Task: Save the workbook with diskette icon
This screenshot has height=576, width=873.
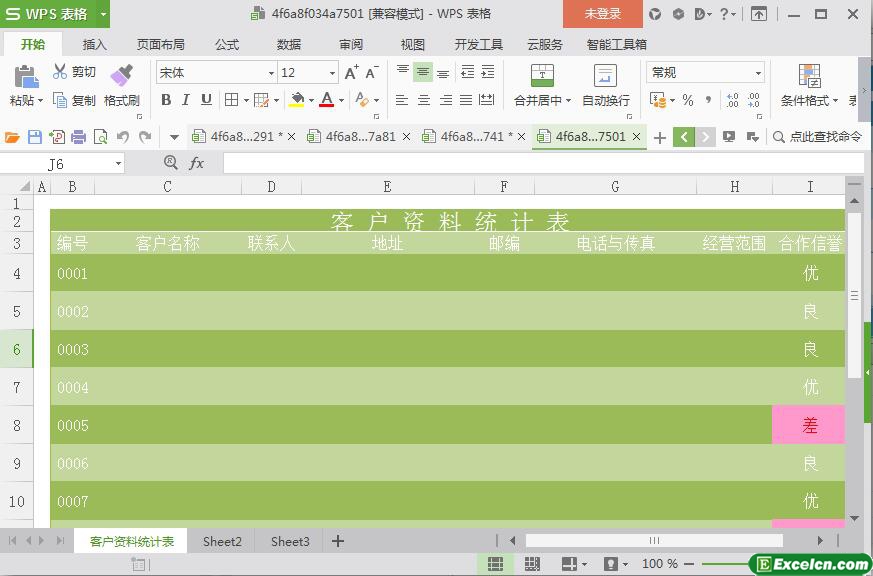Action: (35, 137)
